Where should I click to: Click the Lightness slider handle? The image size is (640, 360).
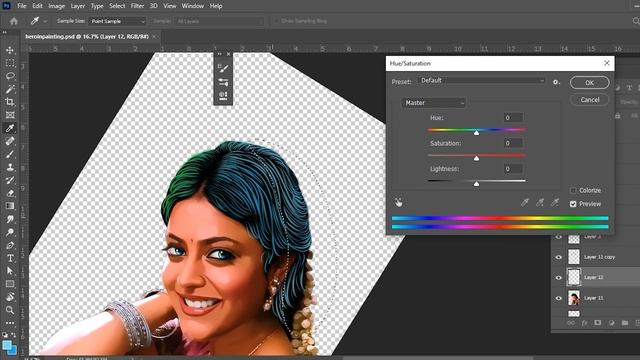pos(476,184)
